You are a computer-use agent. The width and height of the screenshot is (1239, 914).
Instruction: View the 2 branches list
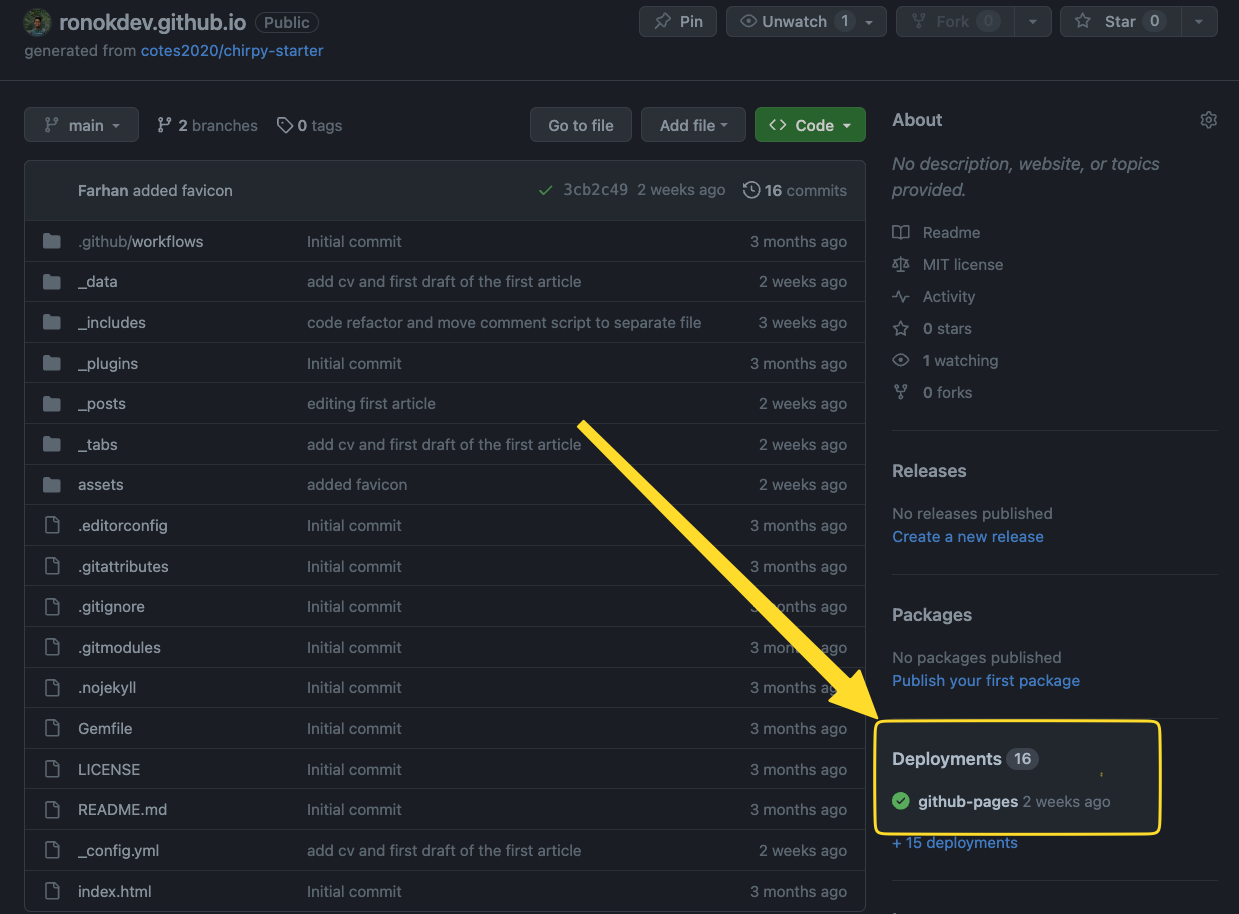point(207,125)
